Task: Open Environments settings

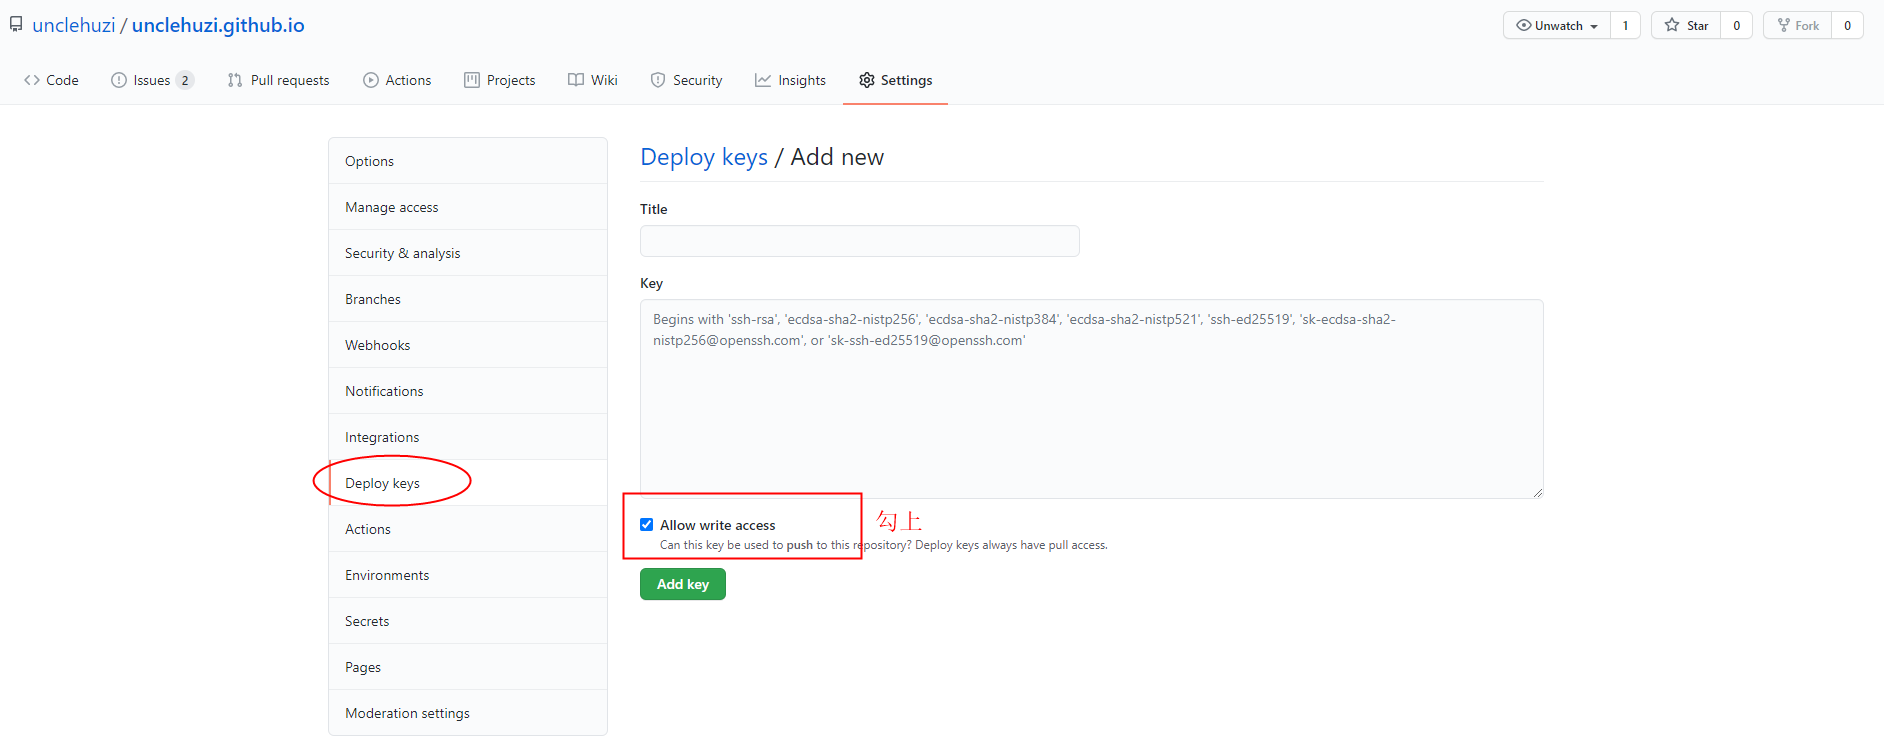Action: [x=468, y=575]
